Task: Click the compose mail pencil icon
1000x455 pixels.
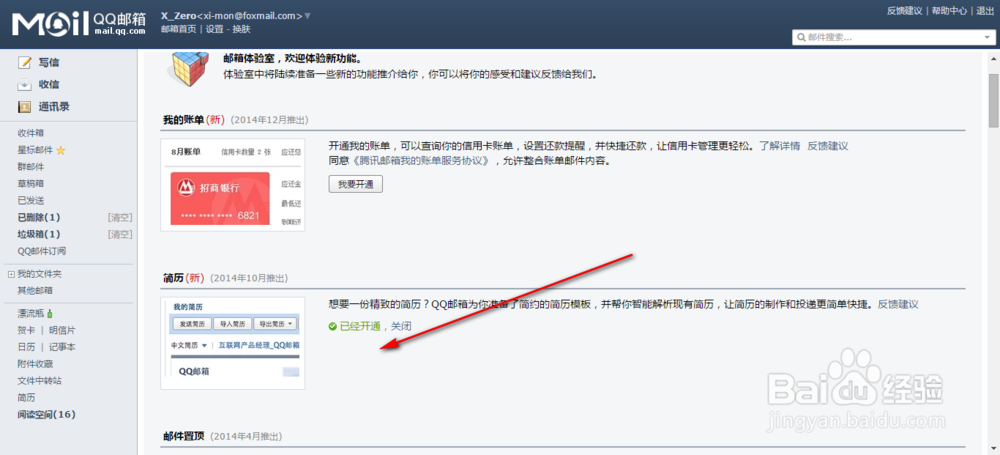Action: pos(24,63)
